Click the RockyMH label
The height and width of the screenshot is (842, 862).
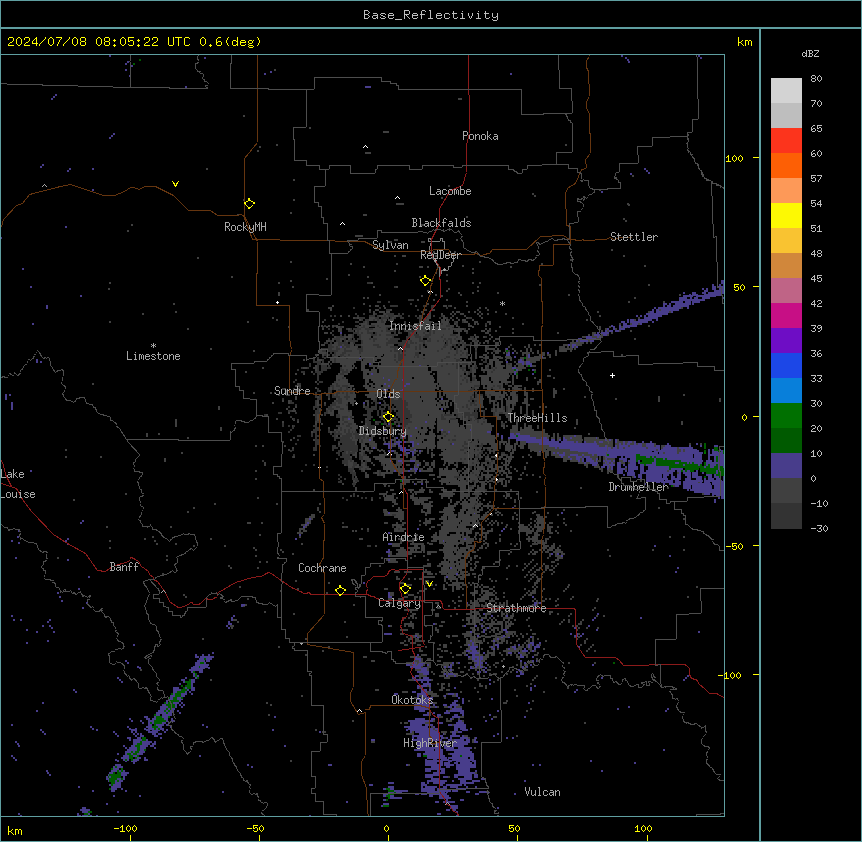click(x=245, y=227)
